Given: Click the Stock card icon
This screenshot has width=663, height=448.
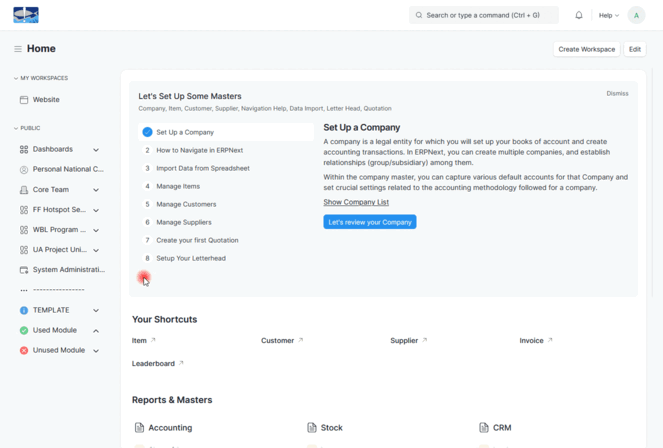Looking at the screenshot, I should point(312,427).
